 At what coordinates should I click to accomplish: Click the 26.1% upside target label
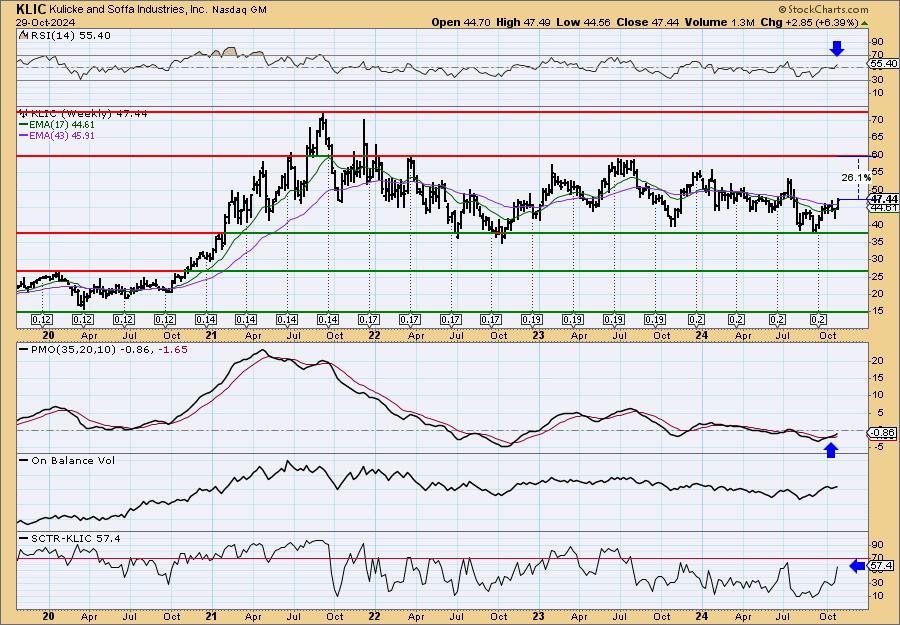(x=855, y=178)
